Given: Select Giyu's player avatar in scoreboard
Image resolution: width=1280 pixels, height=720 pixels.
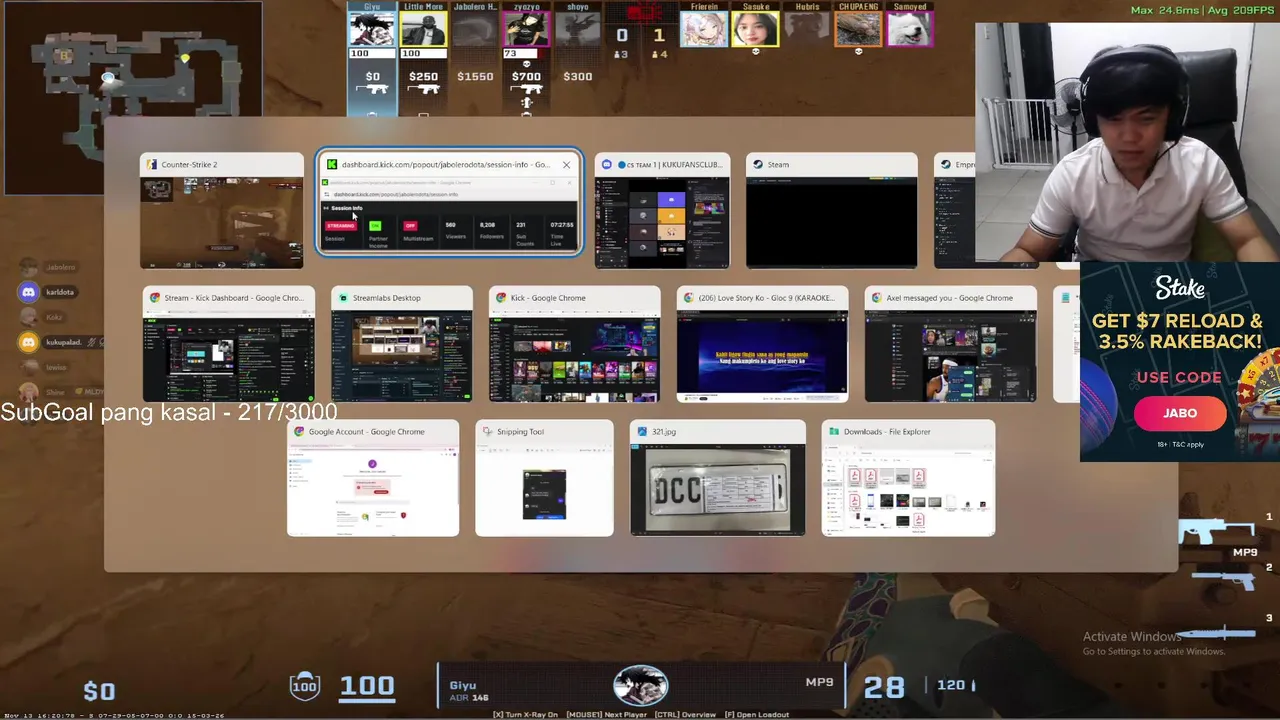Looking at the screenshot, I should 372,29.
